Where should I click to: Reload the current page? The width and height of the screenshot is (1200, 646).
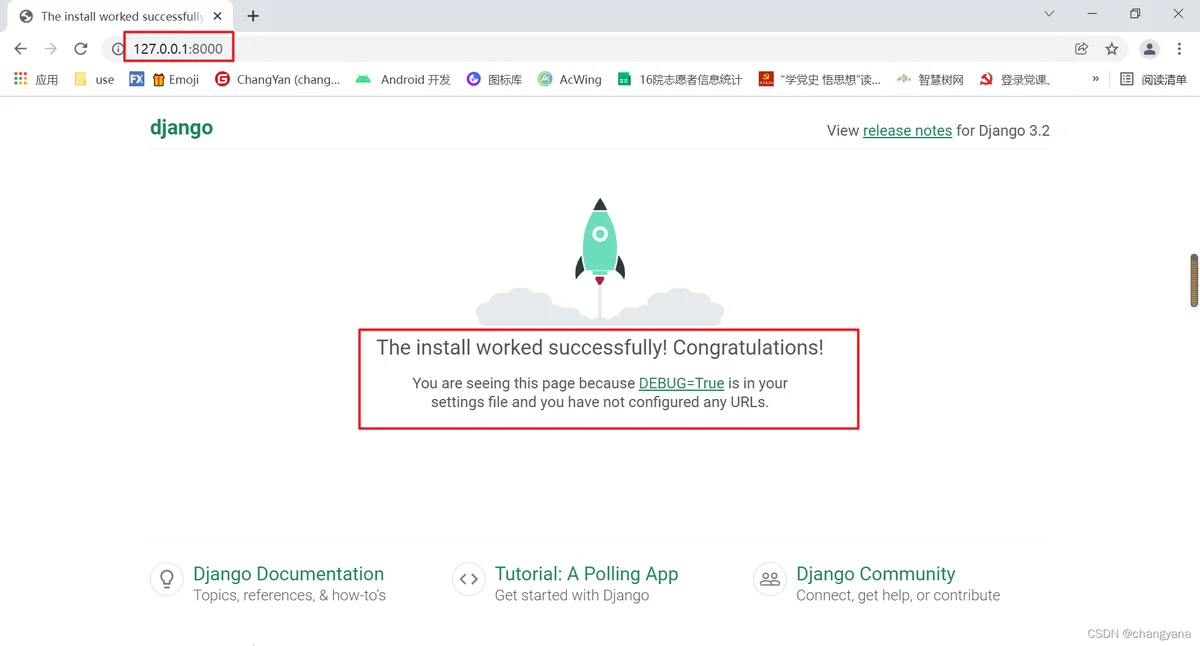pos(81,48)
